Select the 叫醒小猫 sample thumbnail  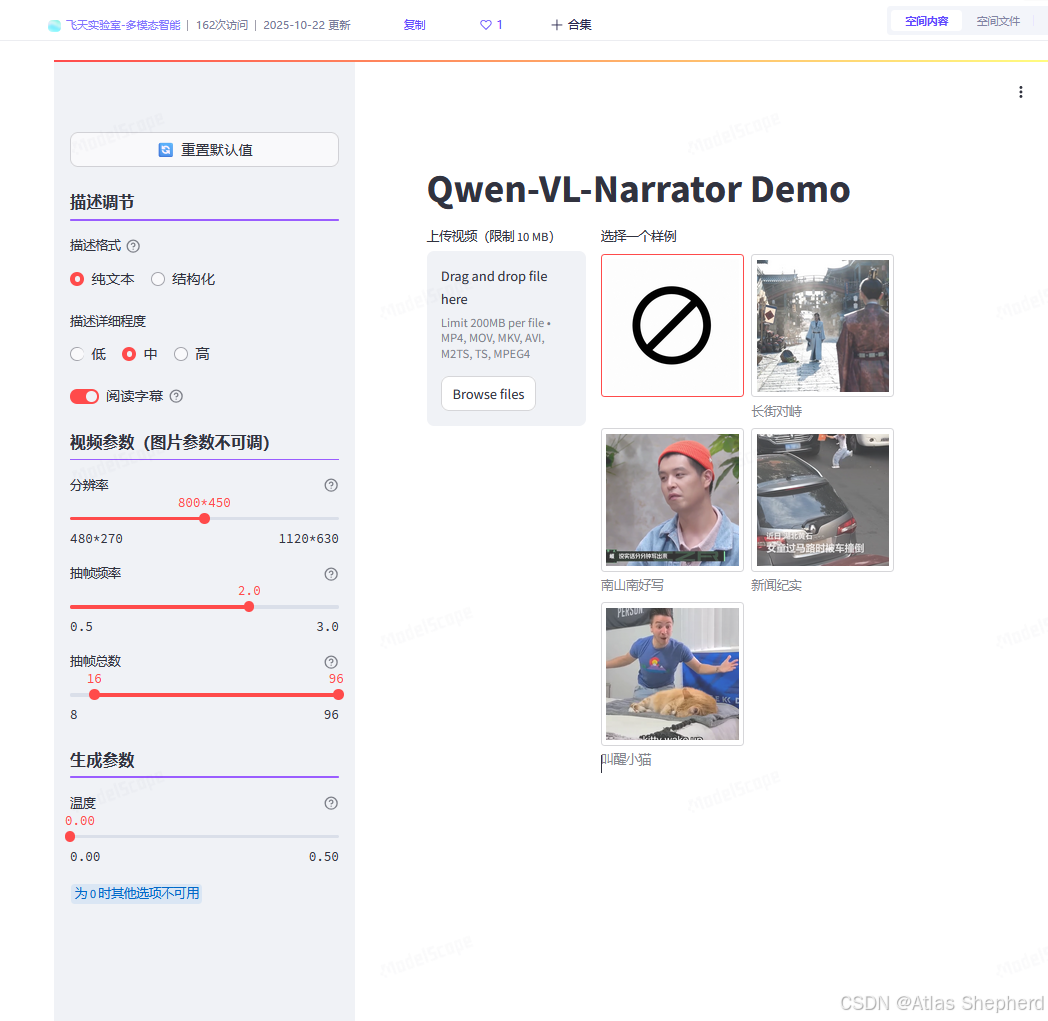[x=672, y=674]
